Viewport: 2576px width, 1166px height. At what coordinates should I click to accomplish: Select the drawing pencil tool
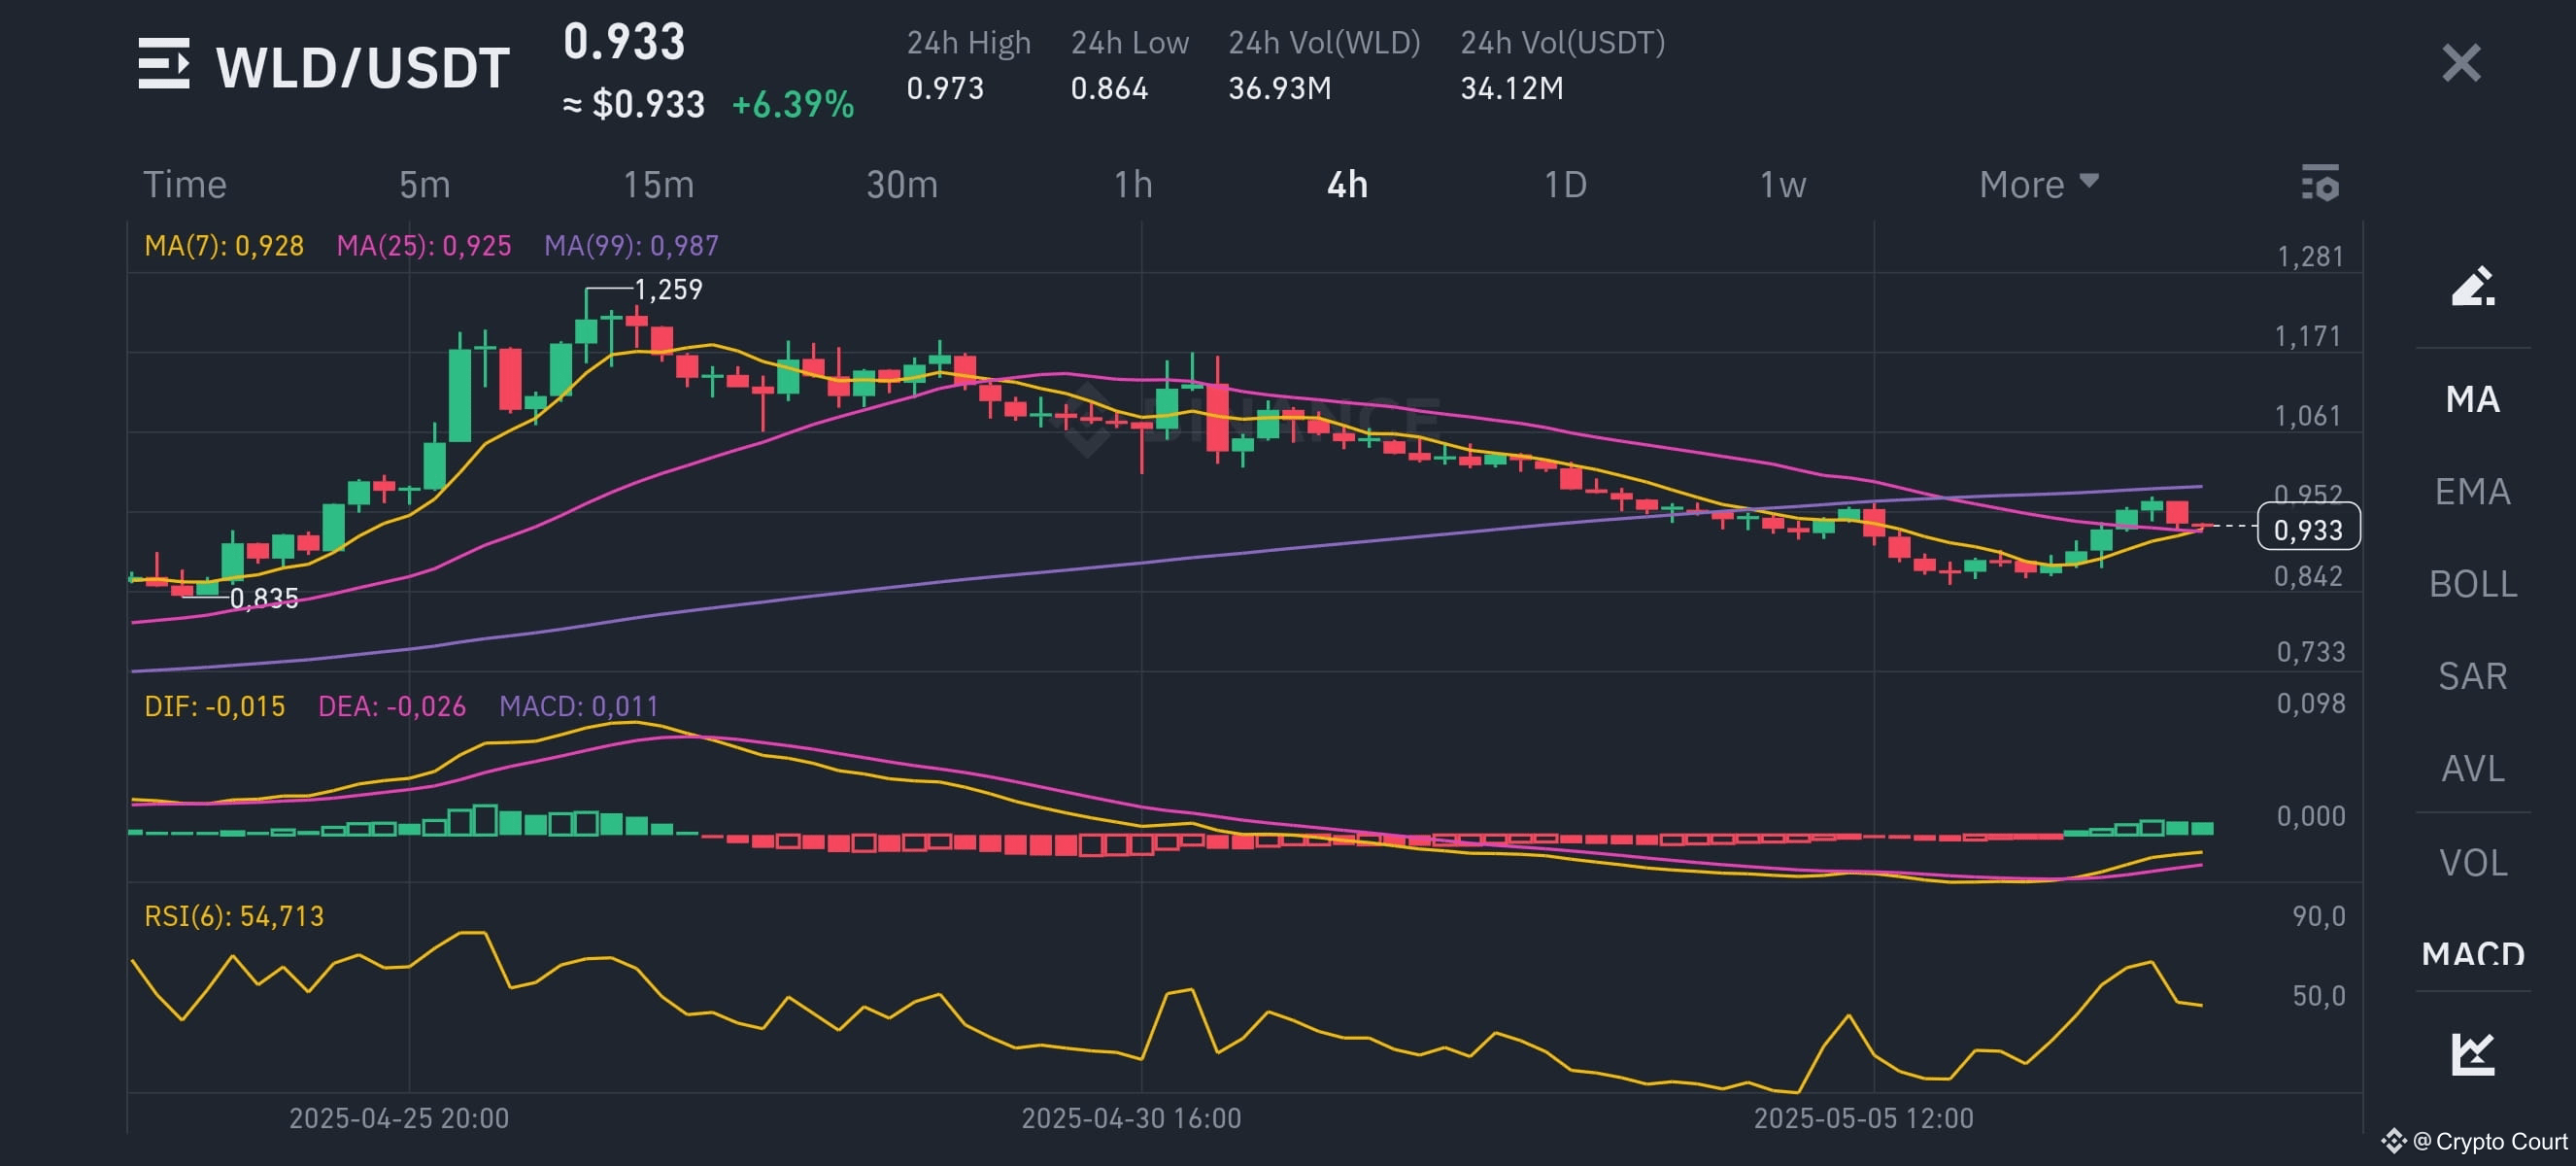(2472, 287)
